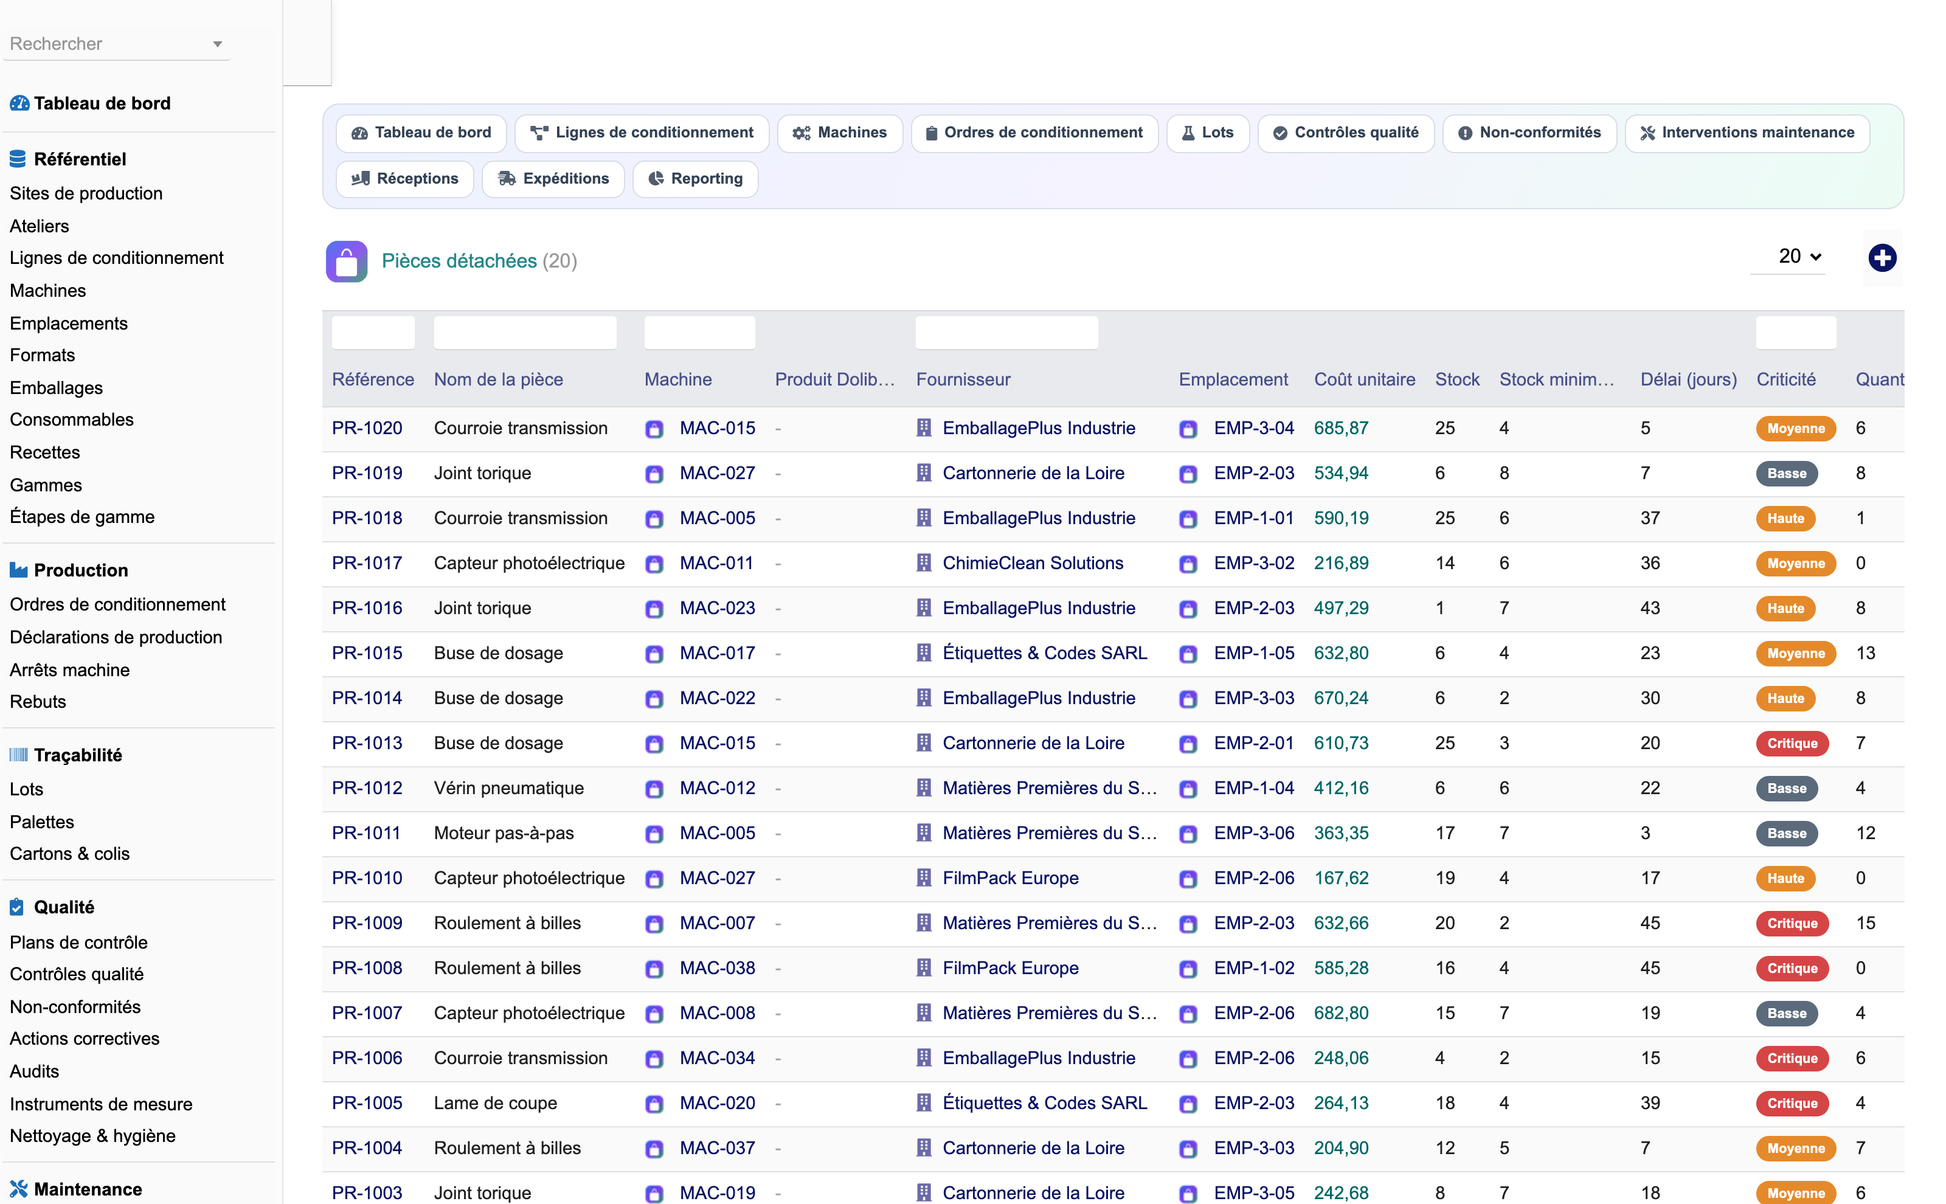Click the Traçabilité barcode icon in sidebar
Screen dimensions: 1946x1204
pyautogui.click(x=19, y=755)
